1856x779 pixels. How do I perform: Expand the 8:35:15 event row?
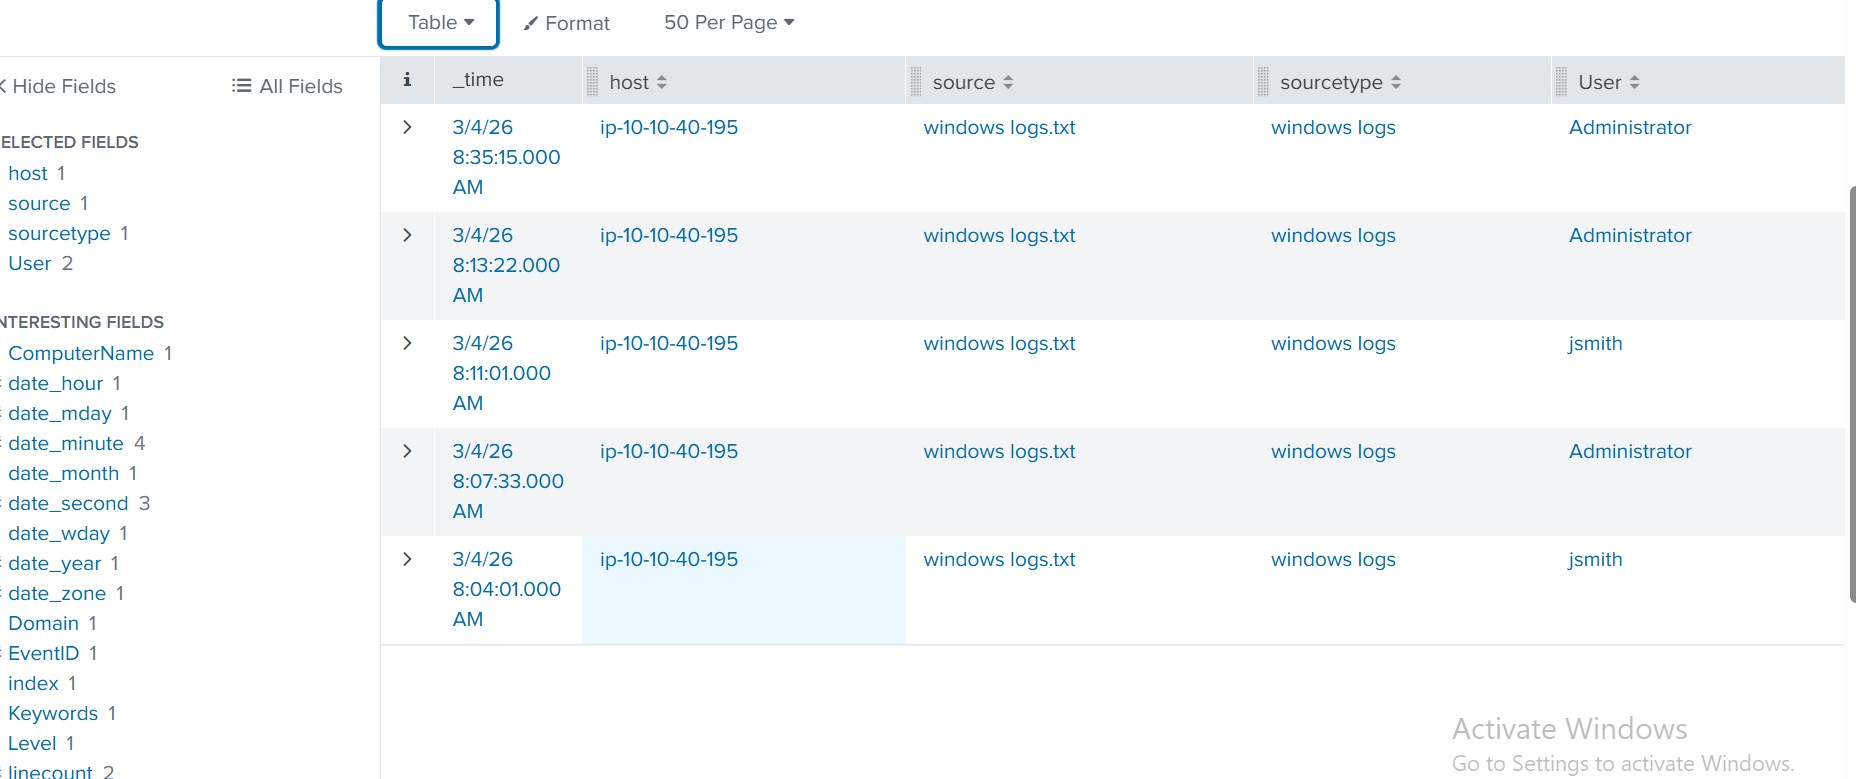coord(407,127)
